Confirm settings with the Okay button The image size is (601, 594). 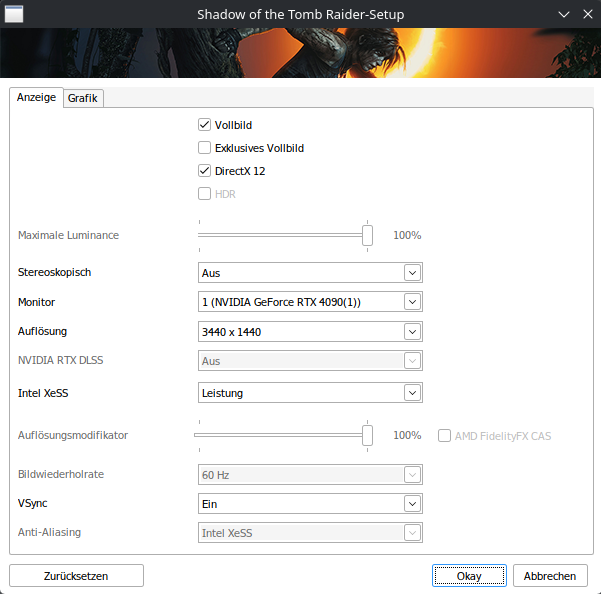coord(469,576)
